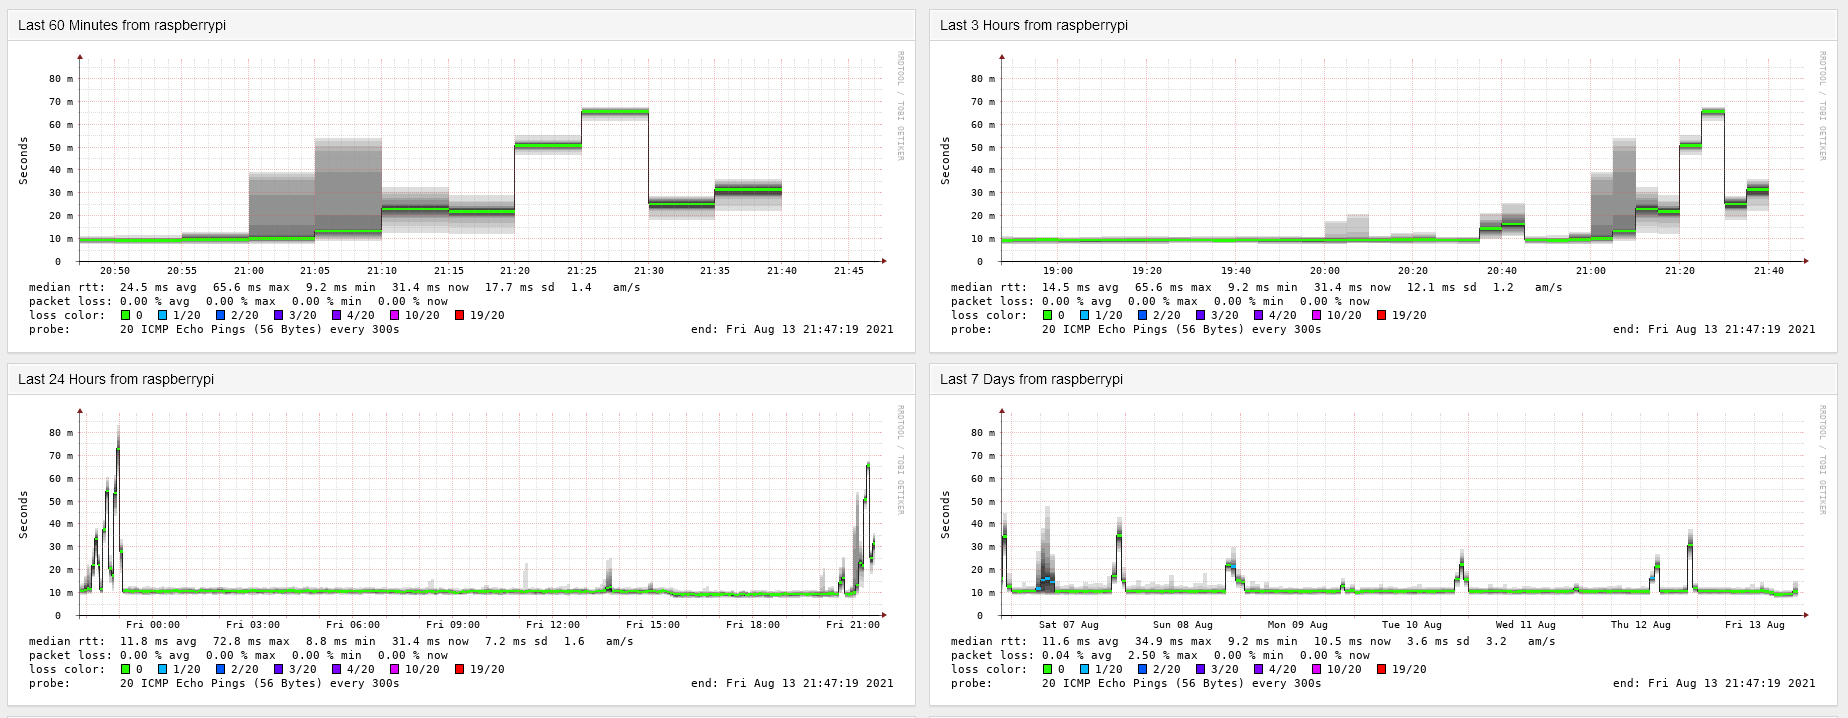Click the red 19/20 swatch in Last 3 Hours legend
Viewport: 1848px width, 718px height.
[1382, 315]
